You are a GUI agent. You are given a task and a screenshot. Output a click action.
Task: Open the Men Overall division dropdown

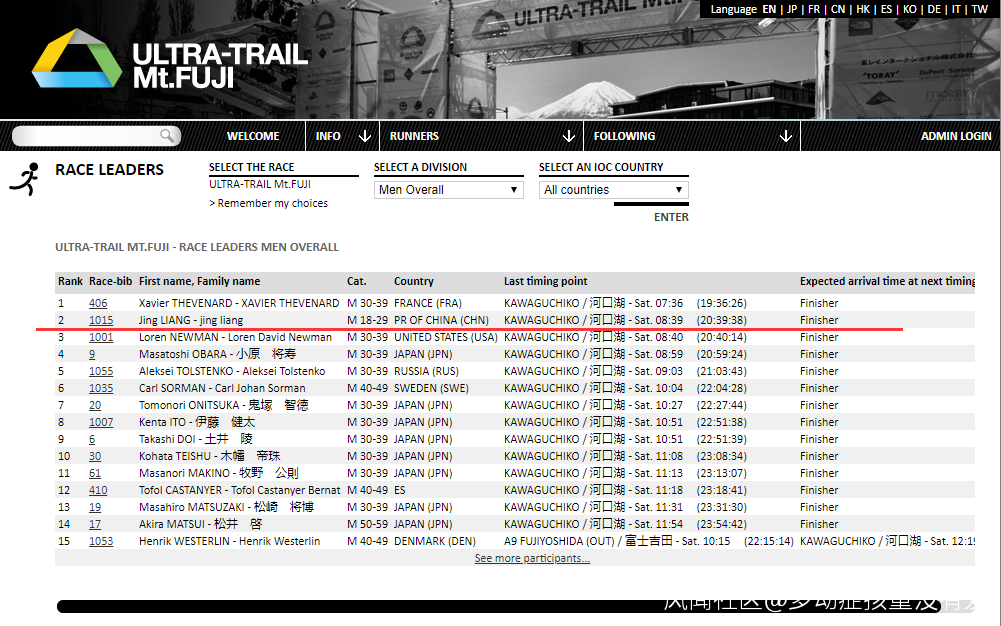click(449, 190)
